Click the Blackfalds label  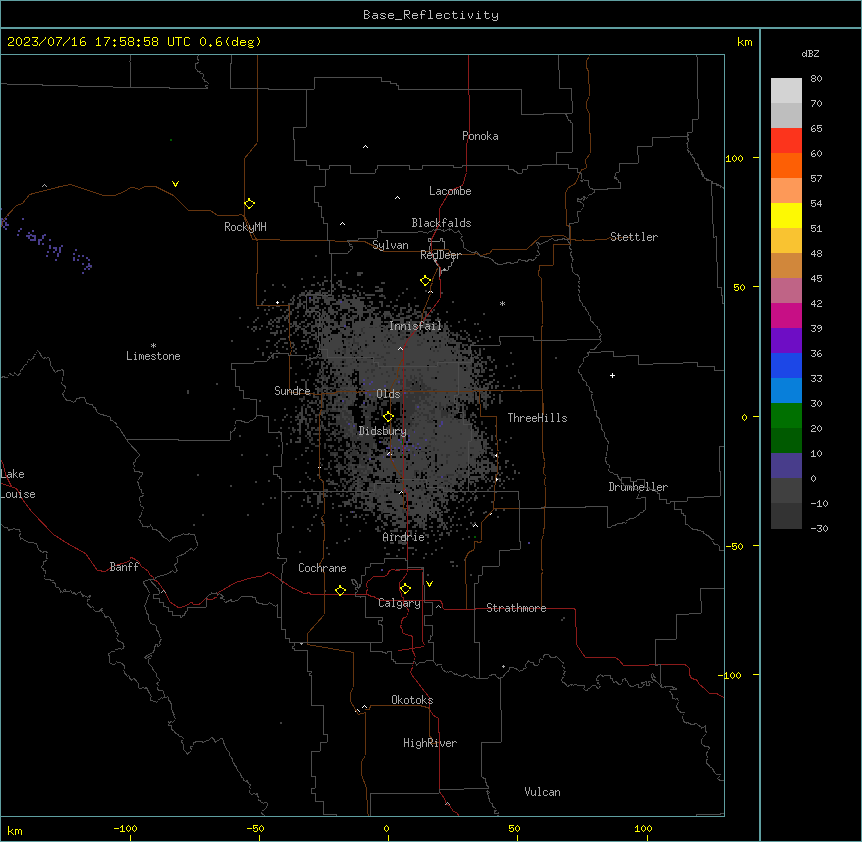click(441, 223)
